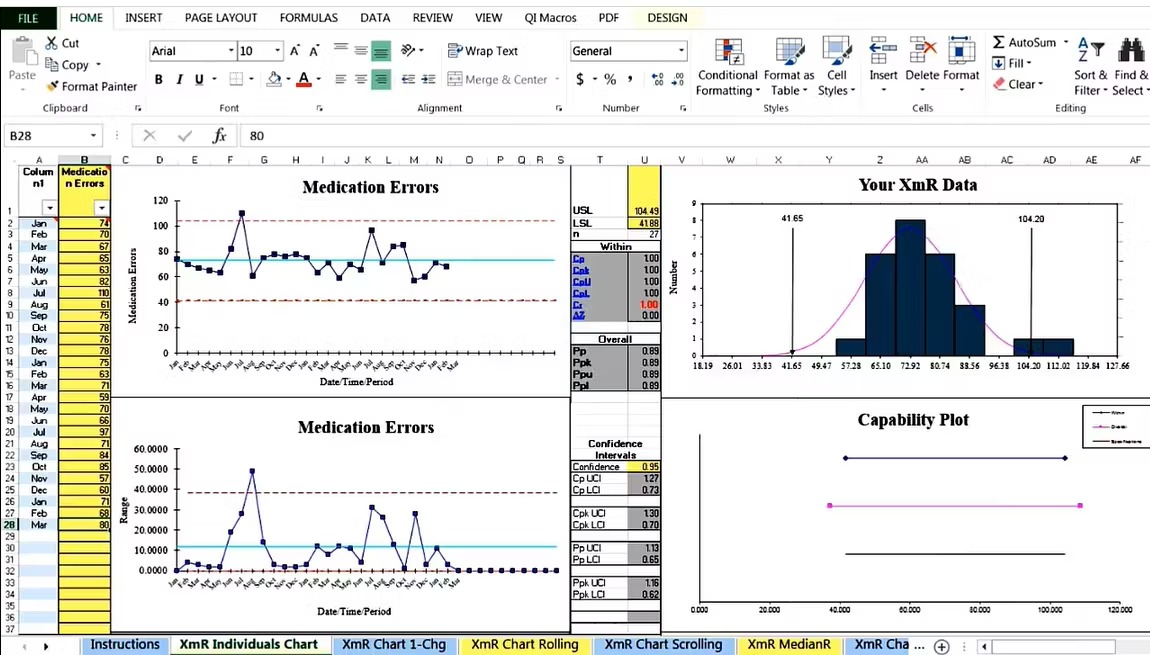Click Increase Decimal icon
1150x655 pixels.
[657, 79]
